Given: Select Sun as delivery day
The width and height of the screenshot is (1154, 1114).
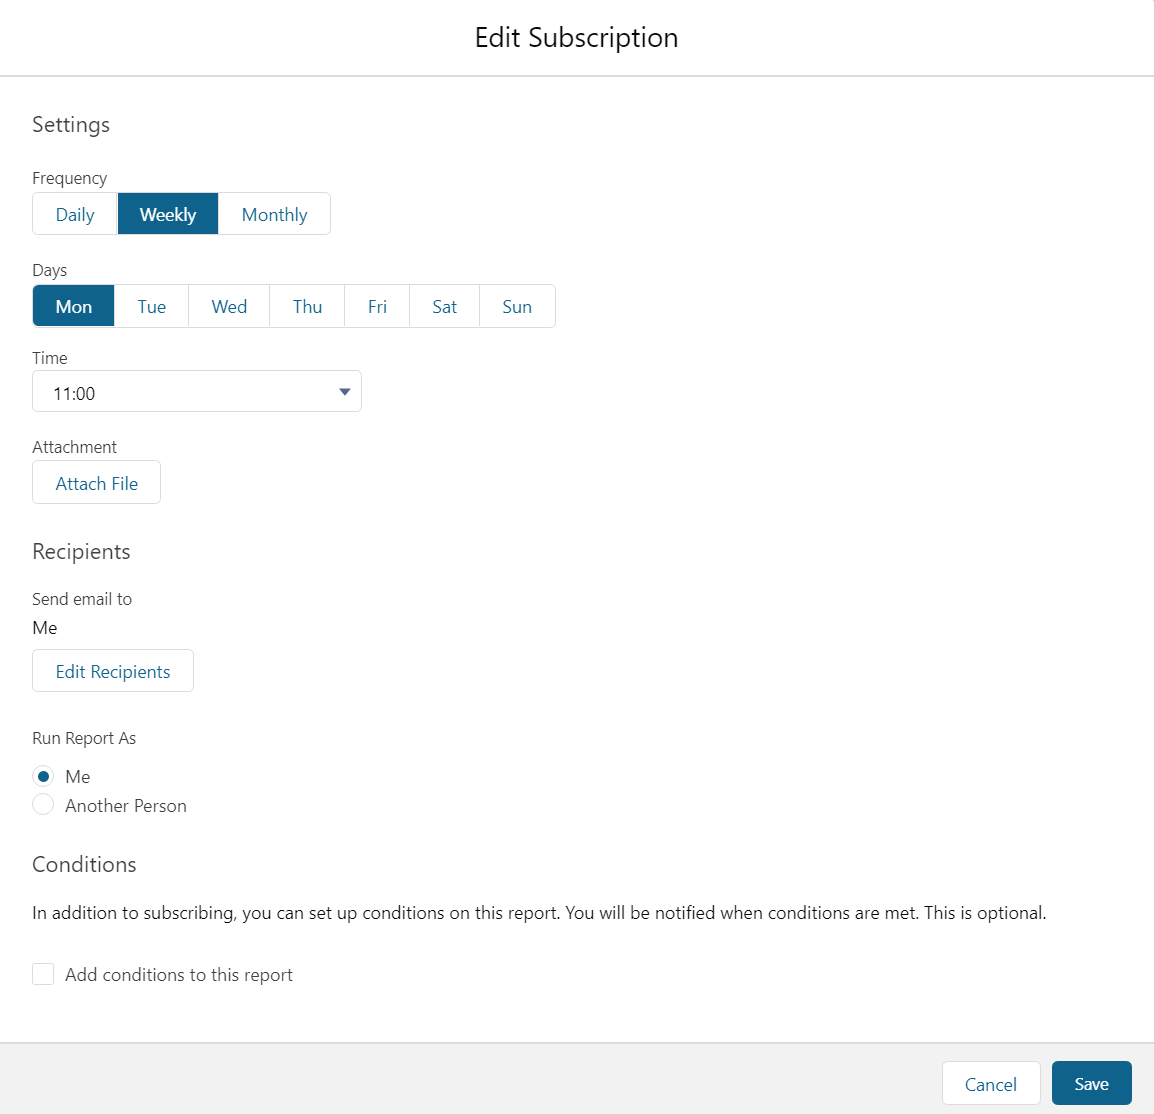Looking at the screenshot, I should 517,306.
